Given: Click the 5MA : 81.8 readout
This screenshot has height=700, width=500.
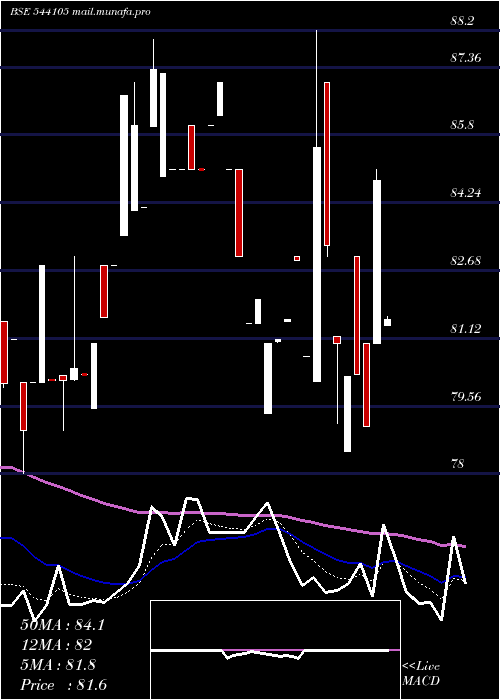Looking at the screenshot, I should [58, 665].
